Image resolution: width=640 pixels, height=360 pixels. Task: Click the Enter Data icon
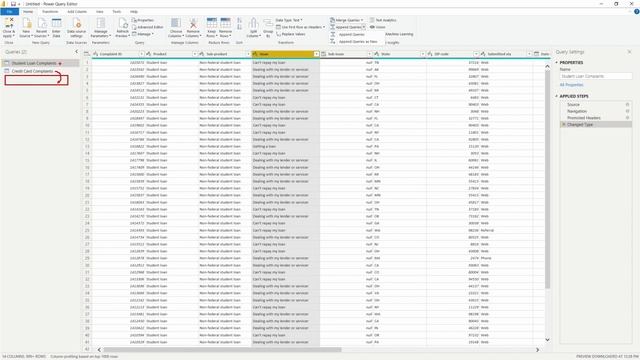pos(57,23)
